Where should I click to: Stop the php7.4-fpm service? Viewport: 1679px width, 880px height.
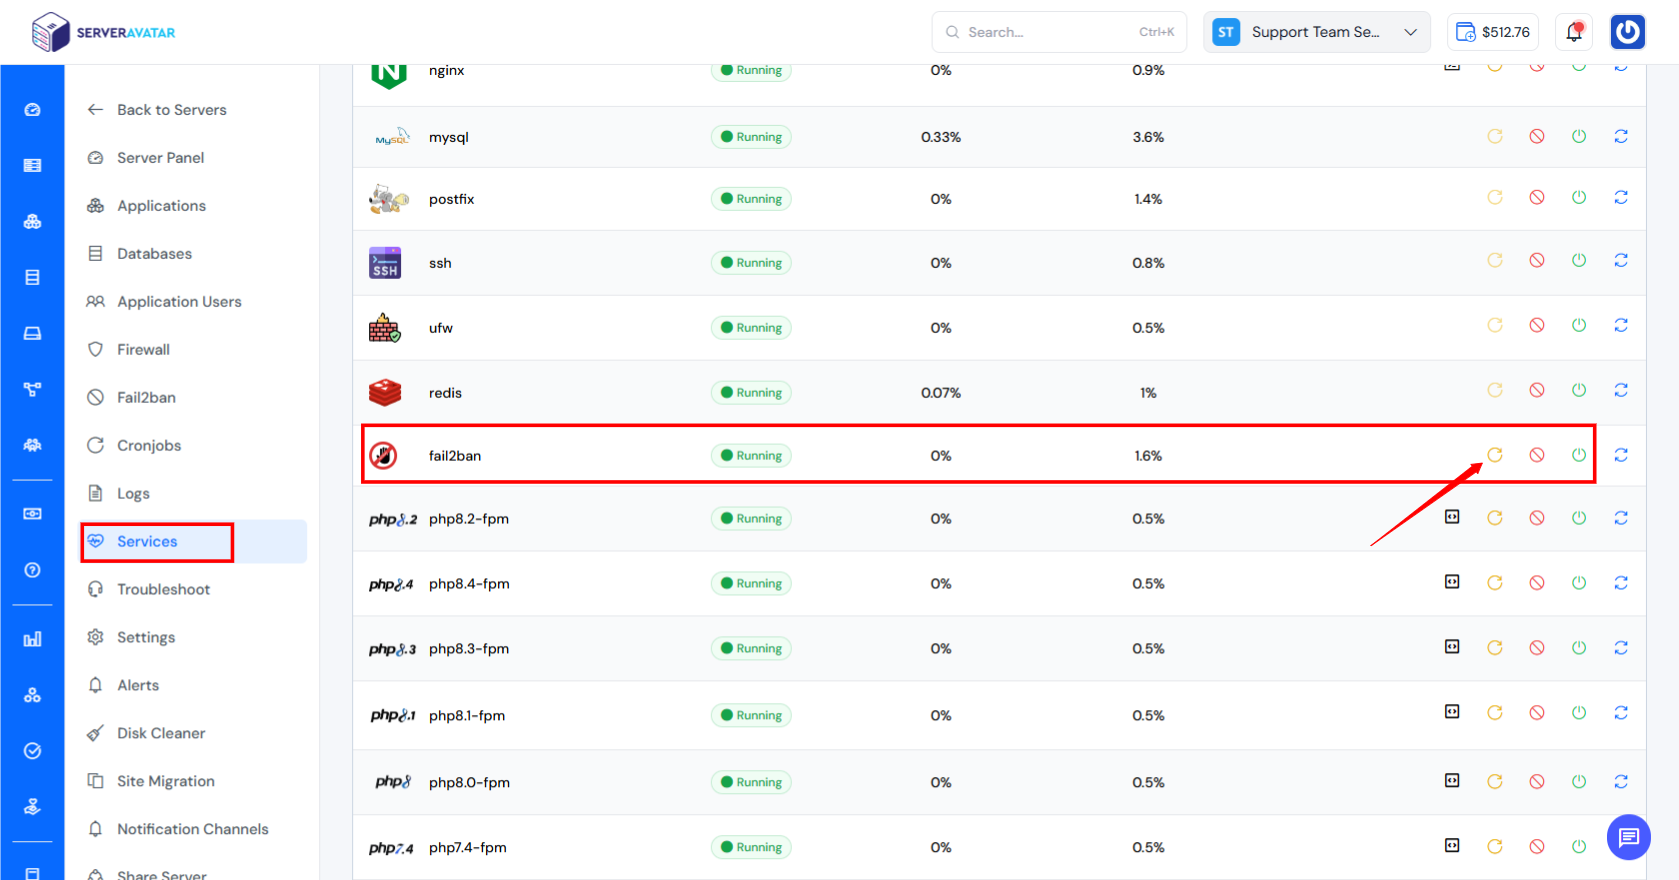tap(1537, 847)
